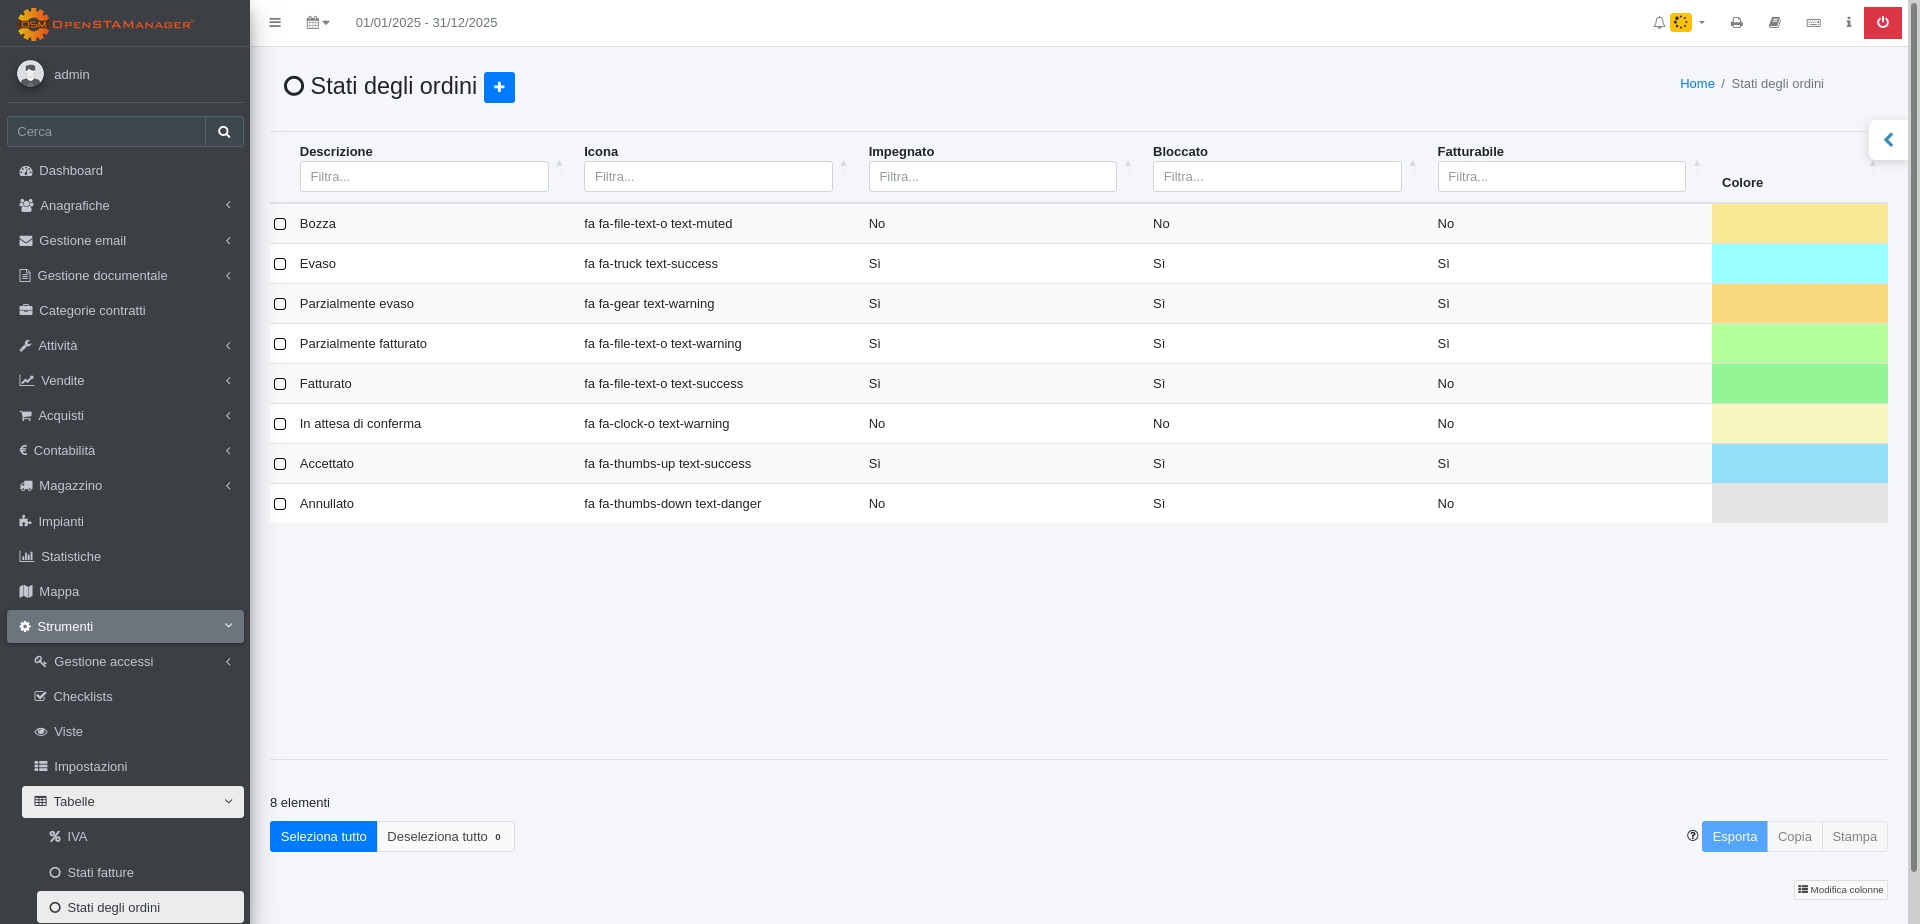
Task: Click the Home breadcrumb link
Action: (x=1697, y=84)
